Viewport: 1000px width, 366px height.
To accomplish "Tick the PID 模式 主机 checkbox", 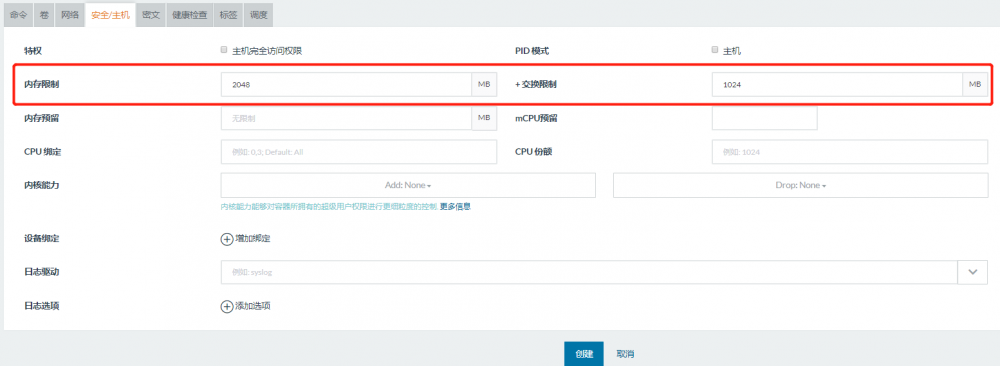I will pyautogui.click(x=715, y=50).
